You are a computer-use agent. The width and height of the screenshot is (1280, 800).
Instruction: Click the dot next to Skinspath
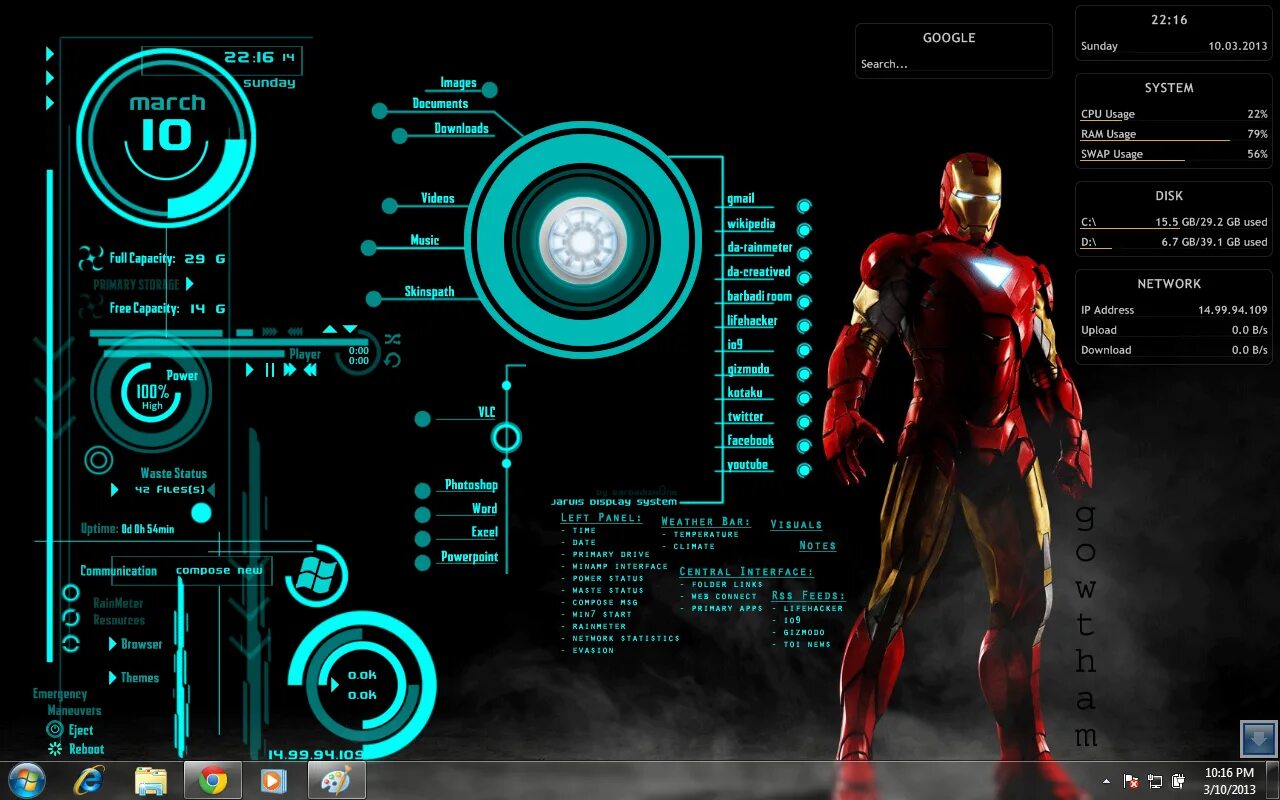(373, 298)
